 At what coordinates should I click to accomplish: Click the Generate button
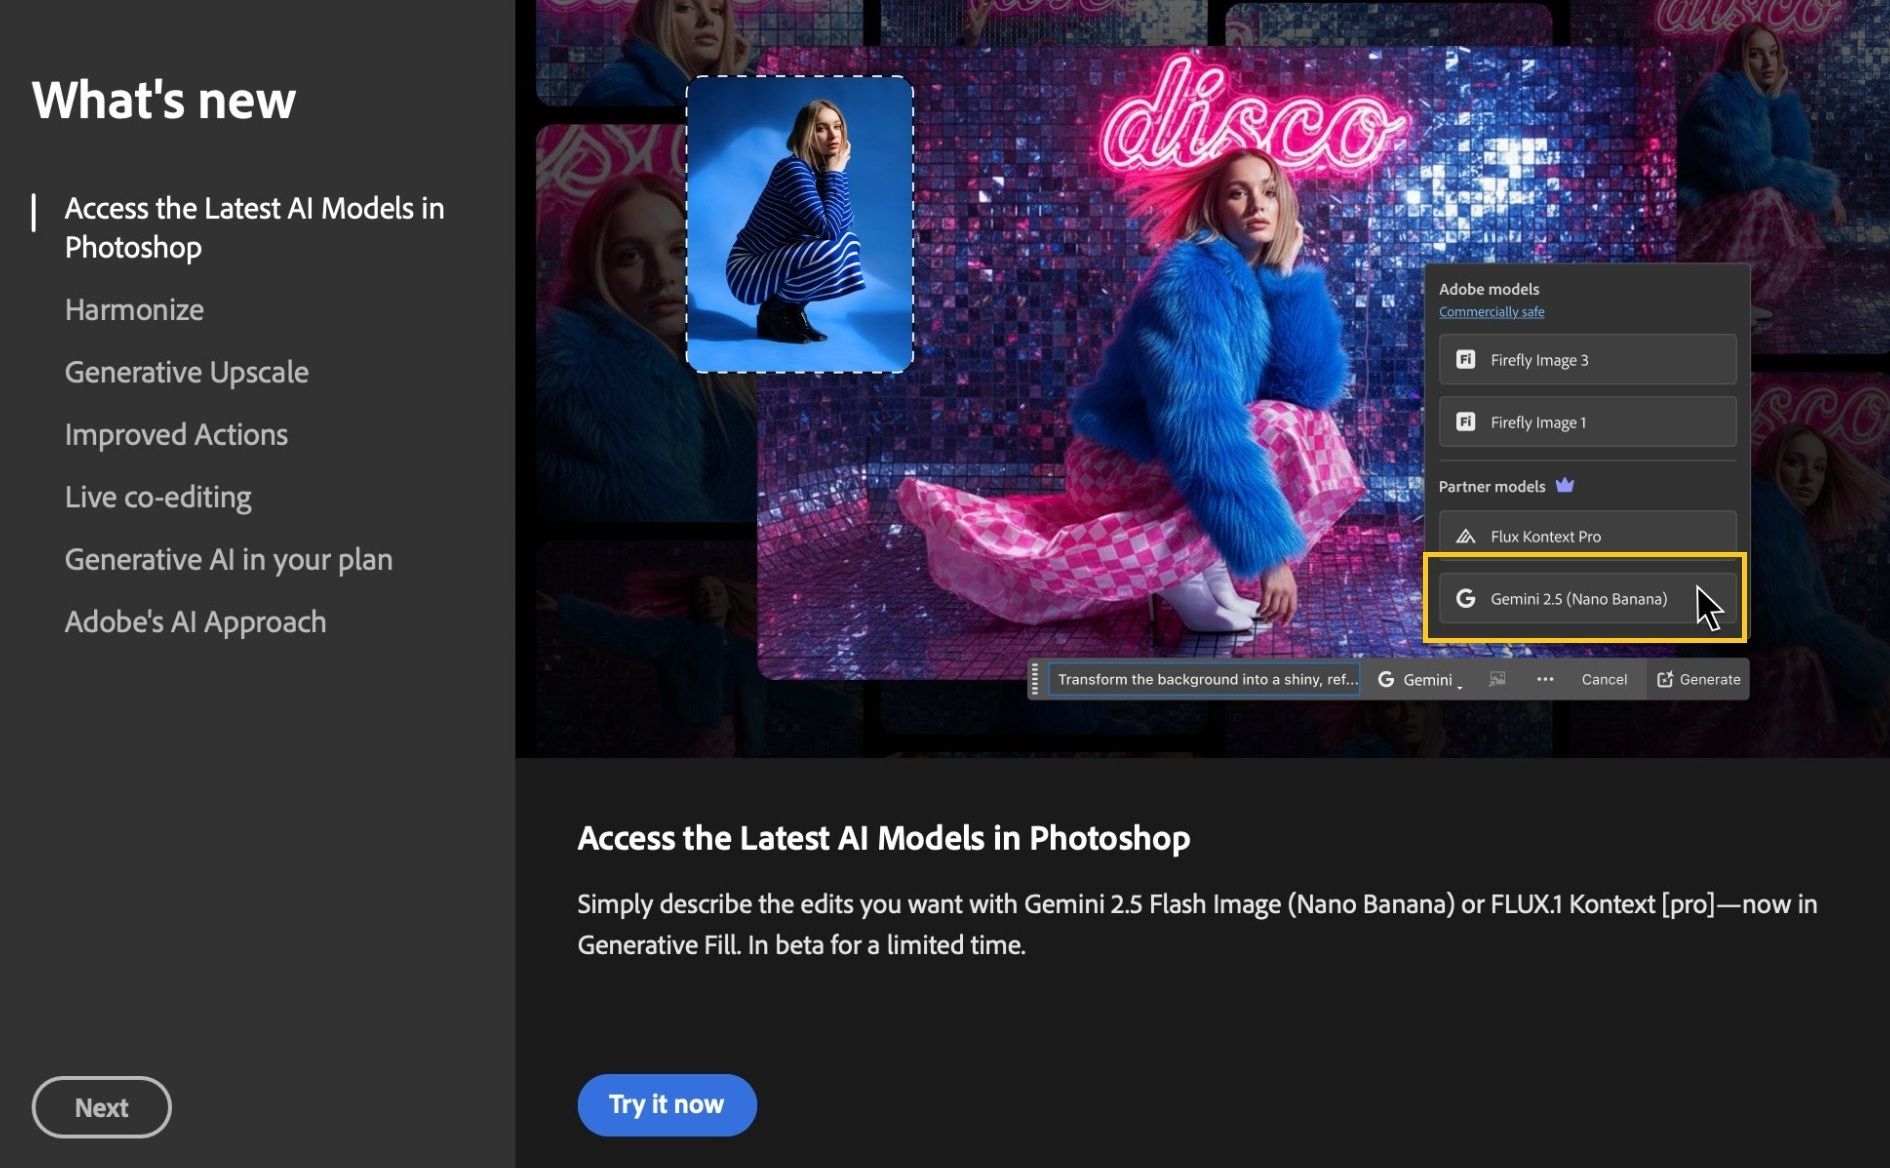click(1698, 679)
